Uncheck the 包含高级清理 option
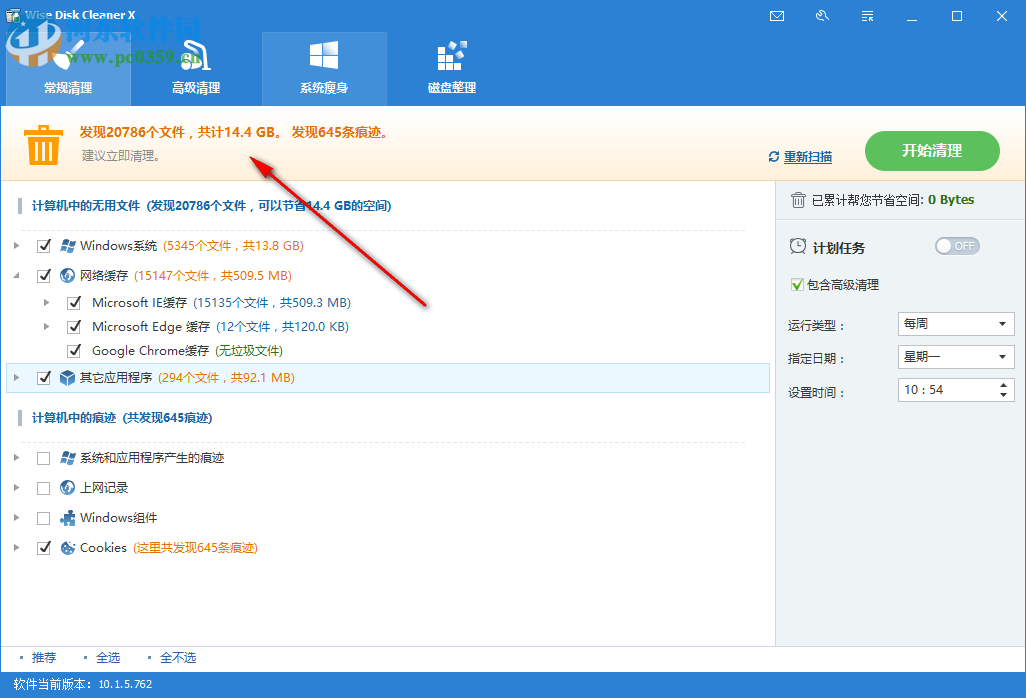1026x698 pixels. 797,284
